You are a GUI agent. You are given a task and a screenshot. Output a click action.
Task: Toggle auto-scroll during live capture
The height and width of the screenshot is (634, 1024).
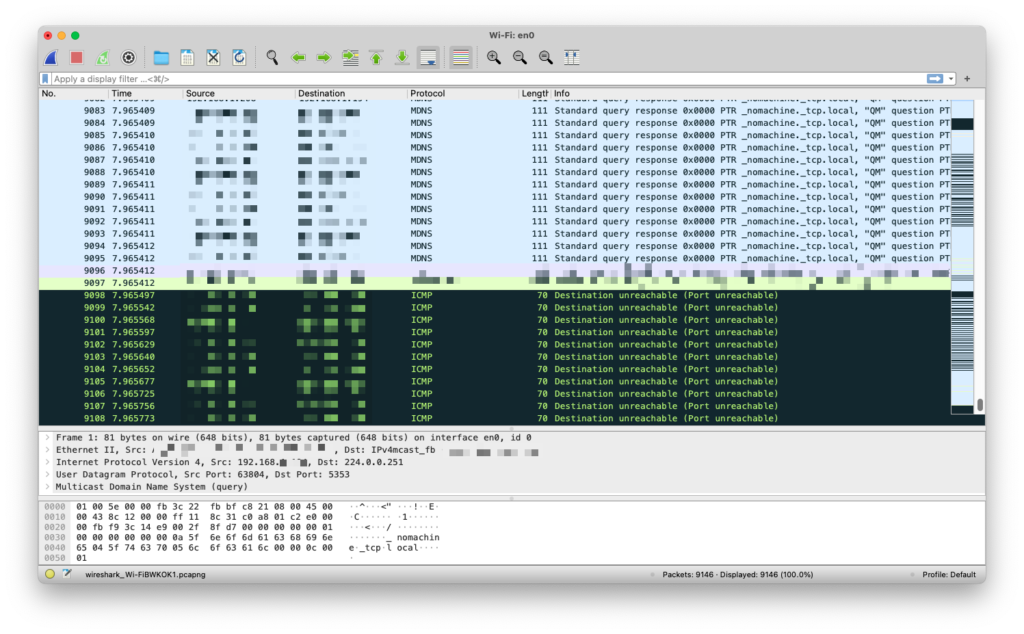tap(428, 57)
